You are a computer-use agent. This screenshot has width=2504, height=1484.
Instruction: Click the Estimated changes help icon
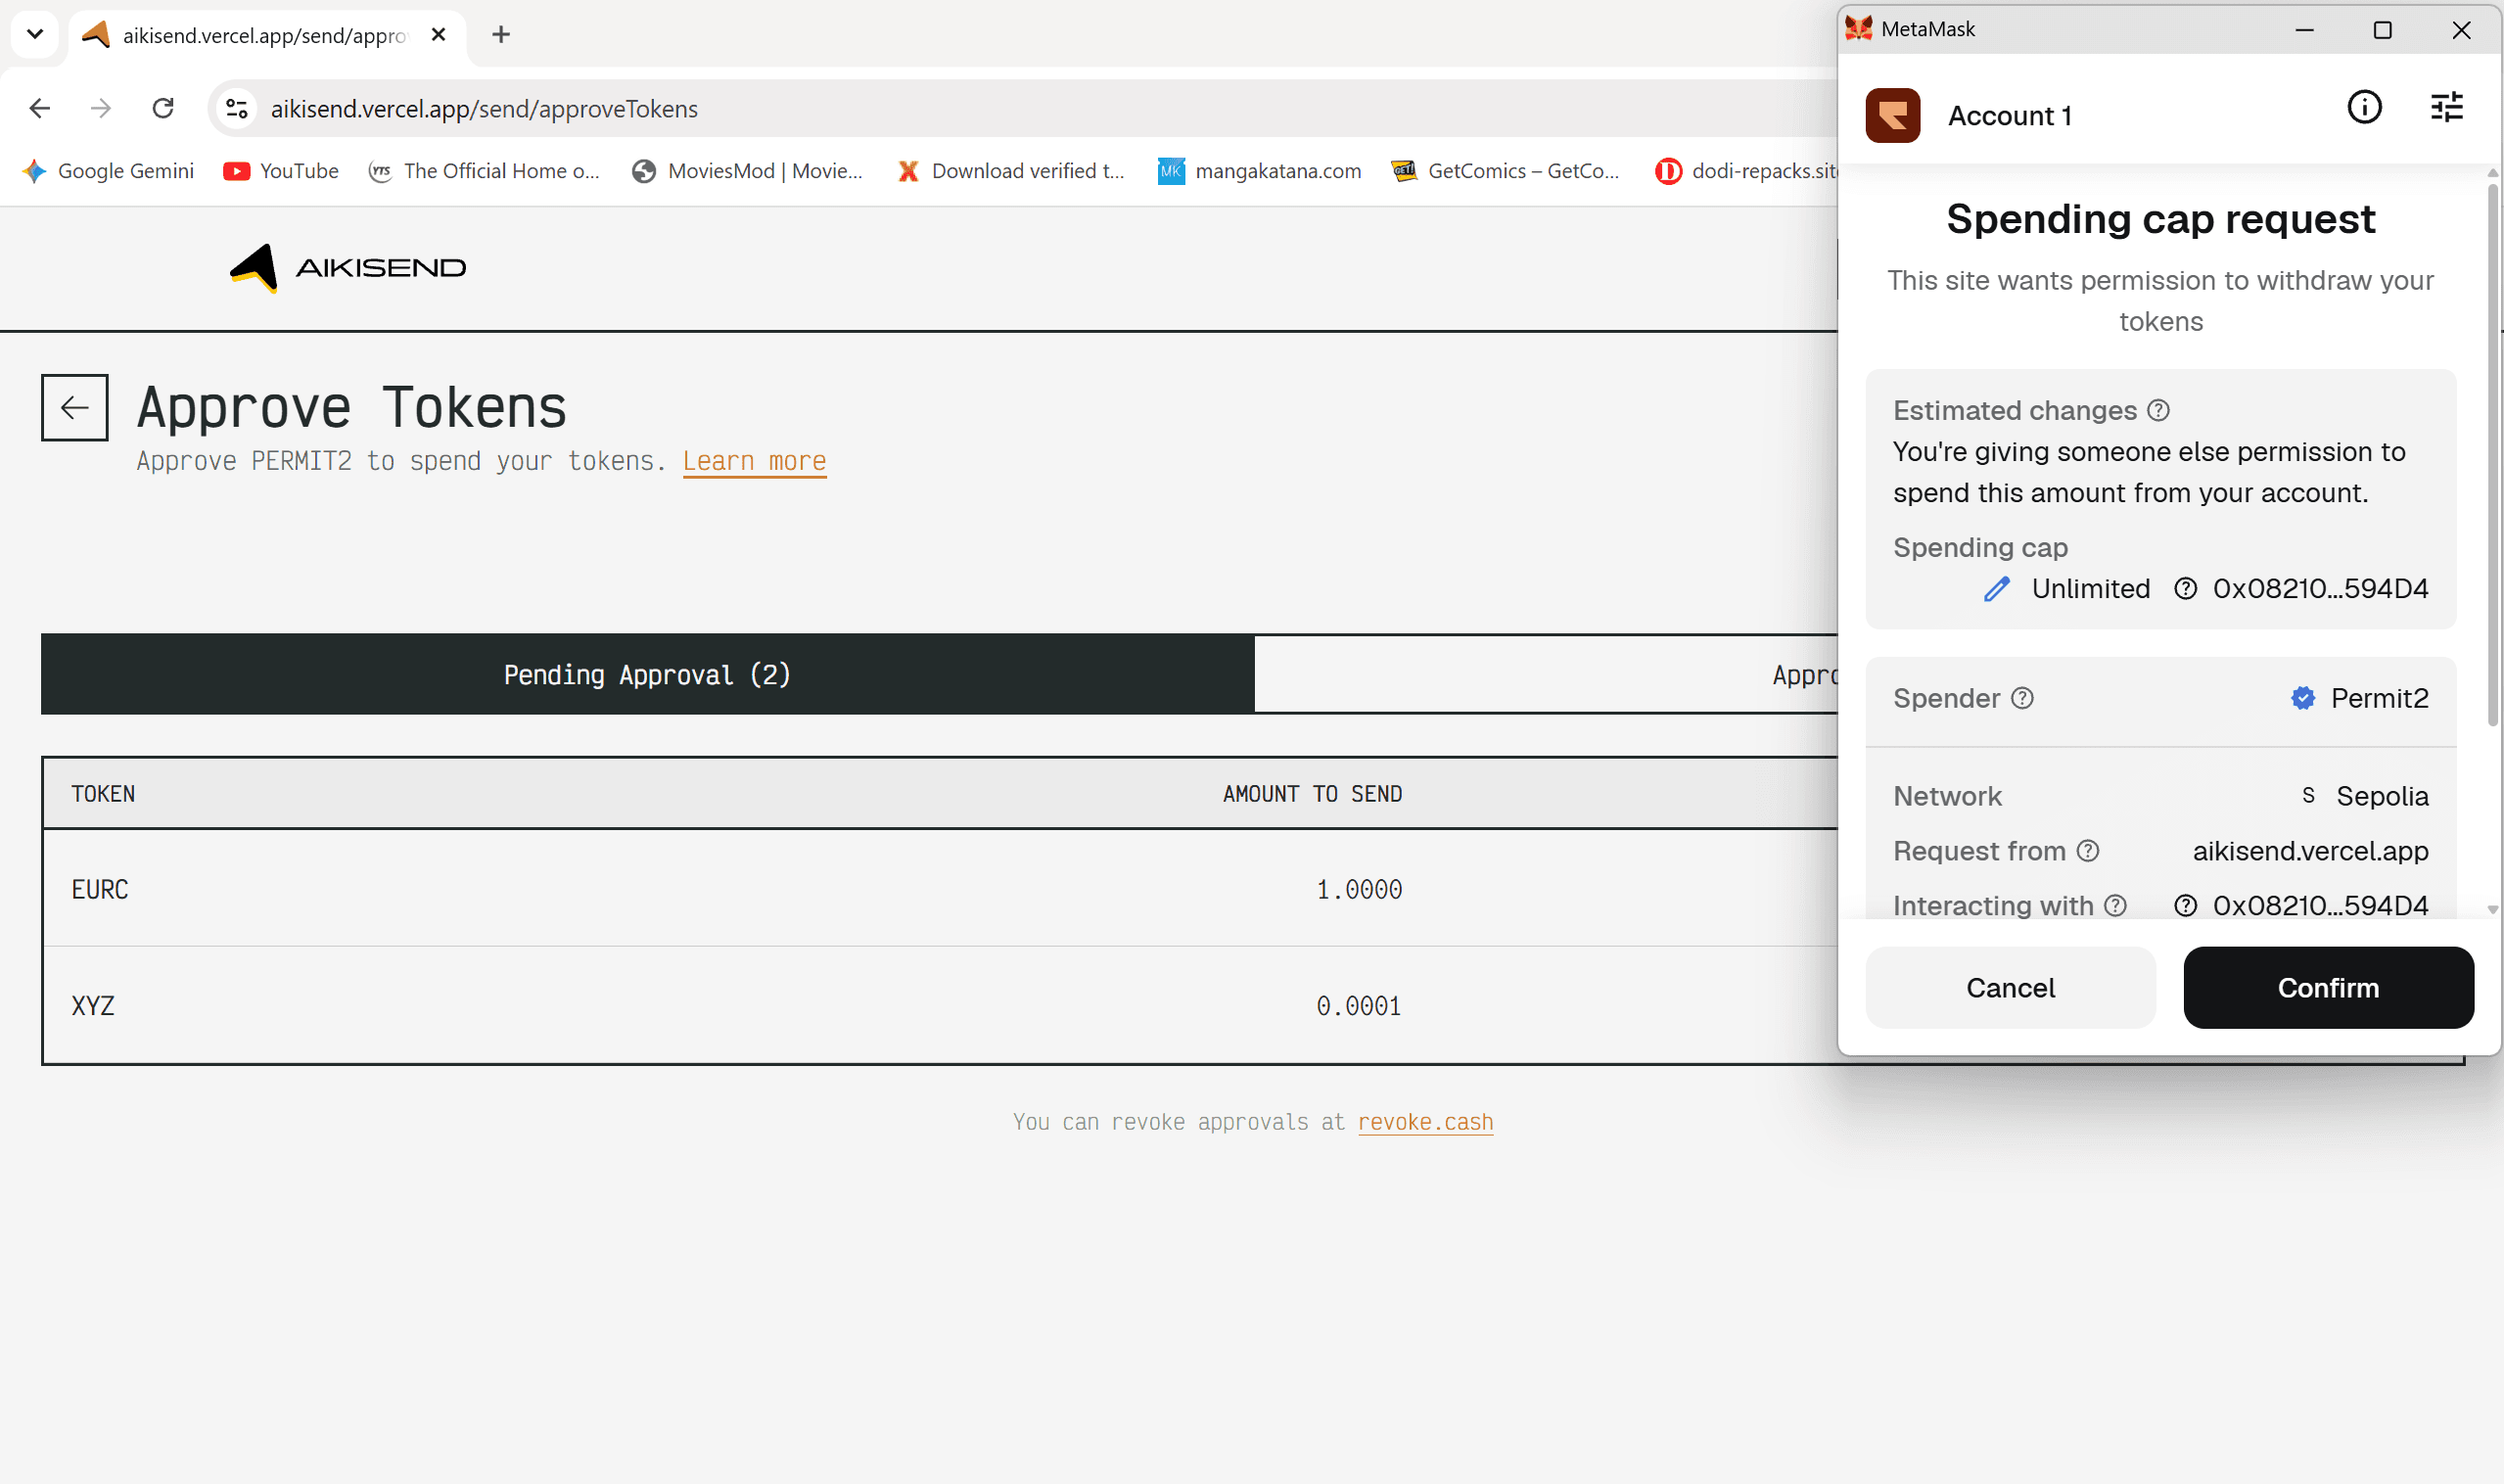2159,410
